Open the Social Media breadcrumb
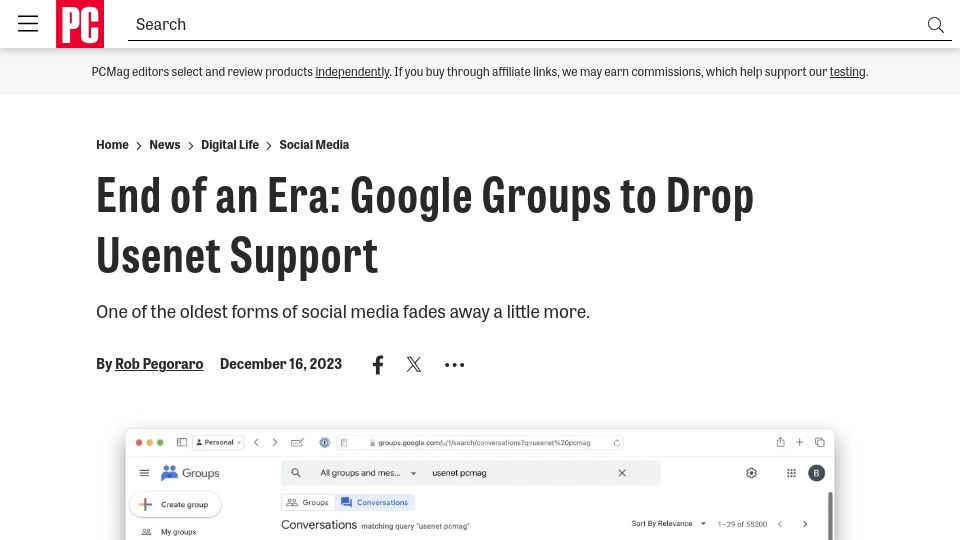 (314, 145)
